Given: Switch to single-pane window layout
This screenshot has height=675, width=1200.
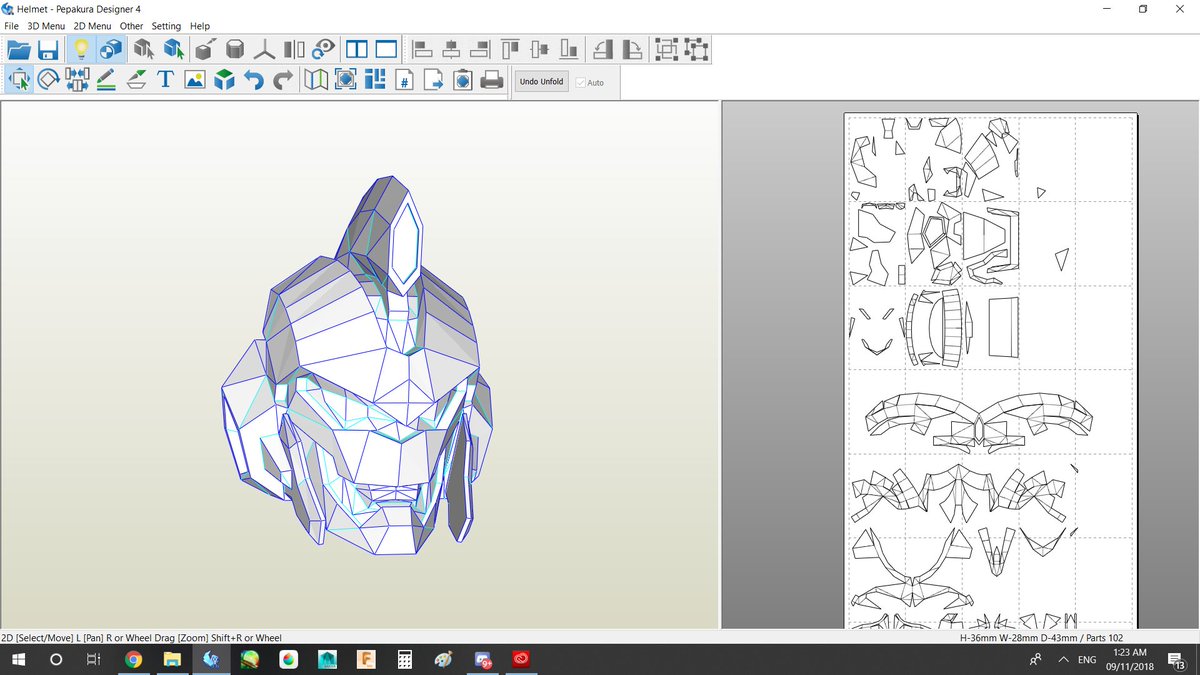Looking at the screenshot, I should [x=386, y=49].
